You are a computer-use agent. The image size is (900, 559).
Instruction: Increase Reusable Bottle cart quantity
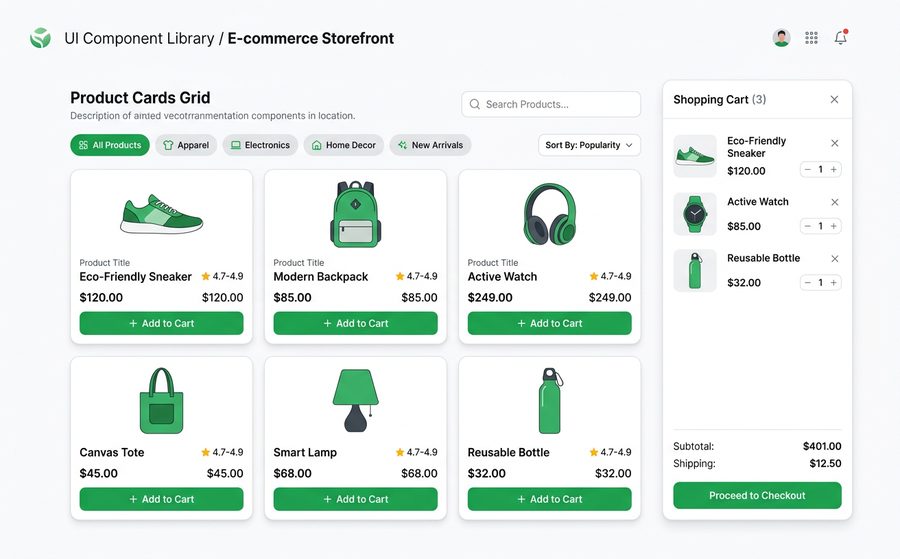point(833,282)
